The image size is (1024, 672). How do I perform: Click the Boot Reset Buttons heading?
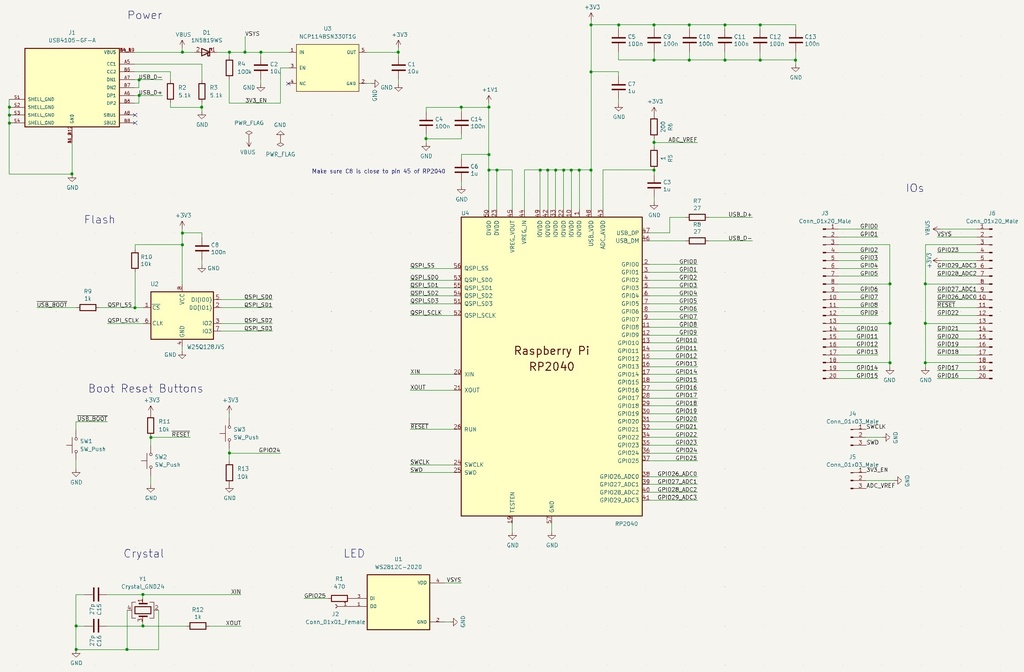coord(146,389)
